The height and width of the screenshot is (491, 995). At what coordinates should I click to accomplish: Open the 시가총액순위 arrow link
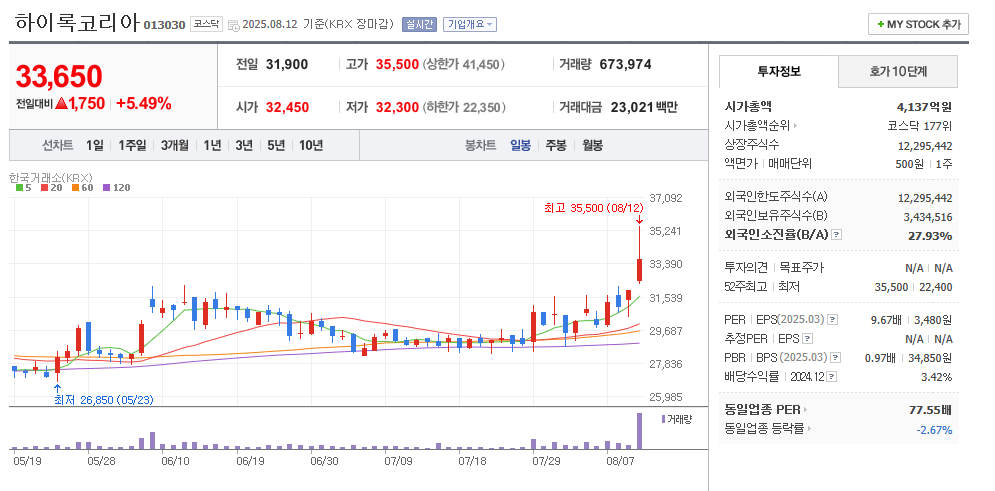[795, 126]
